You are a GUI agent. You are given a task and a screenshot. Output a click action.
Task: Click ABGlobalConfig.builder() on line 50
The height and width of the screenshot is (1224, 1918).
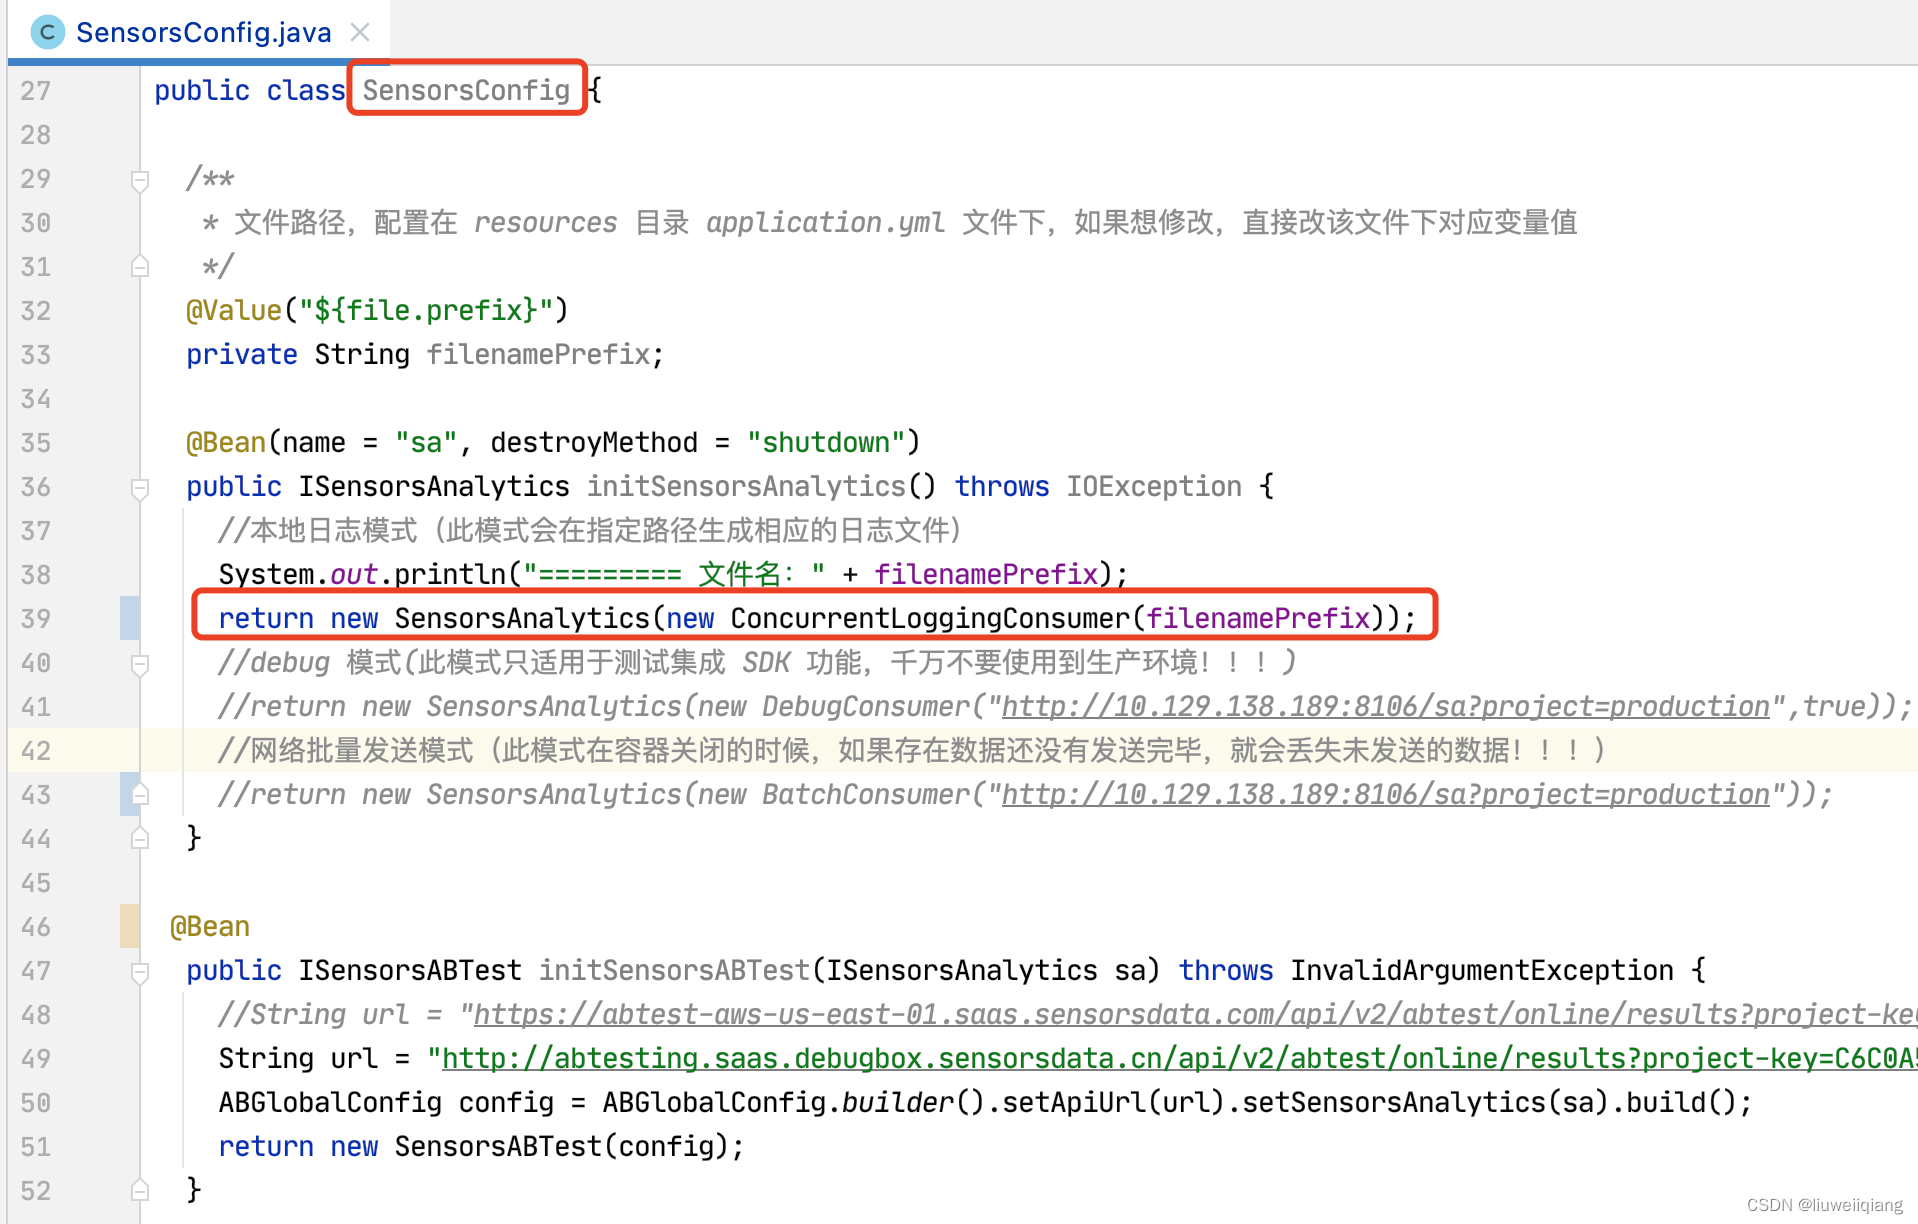794,1102
